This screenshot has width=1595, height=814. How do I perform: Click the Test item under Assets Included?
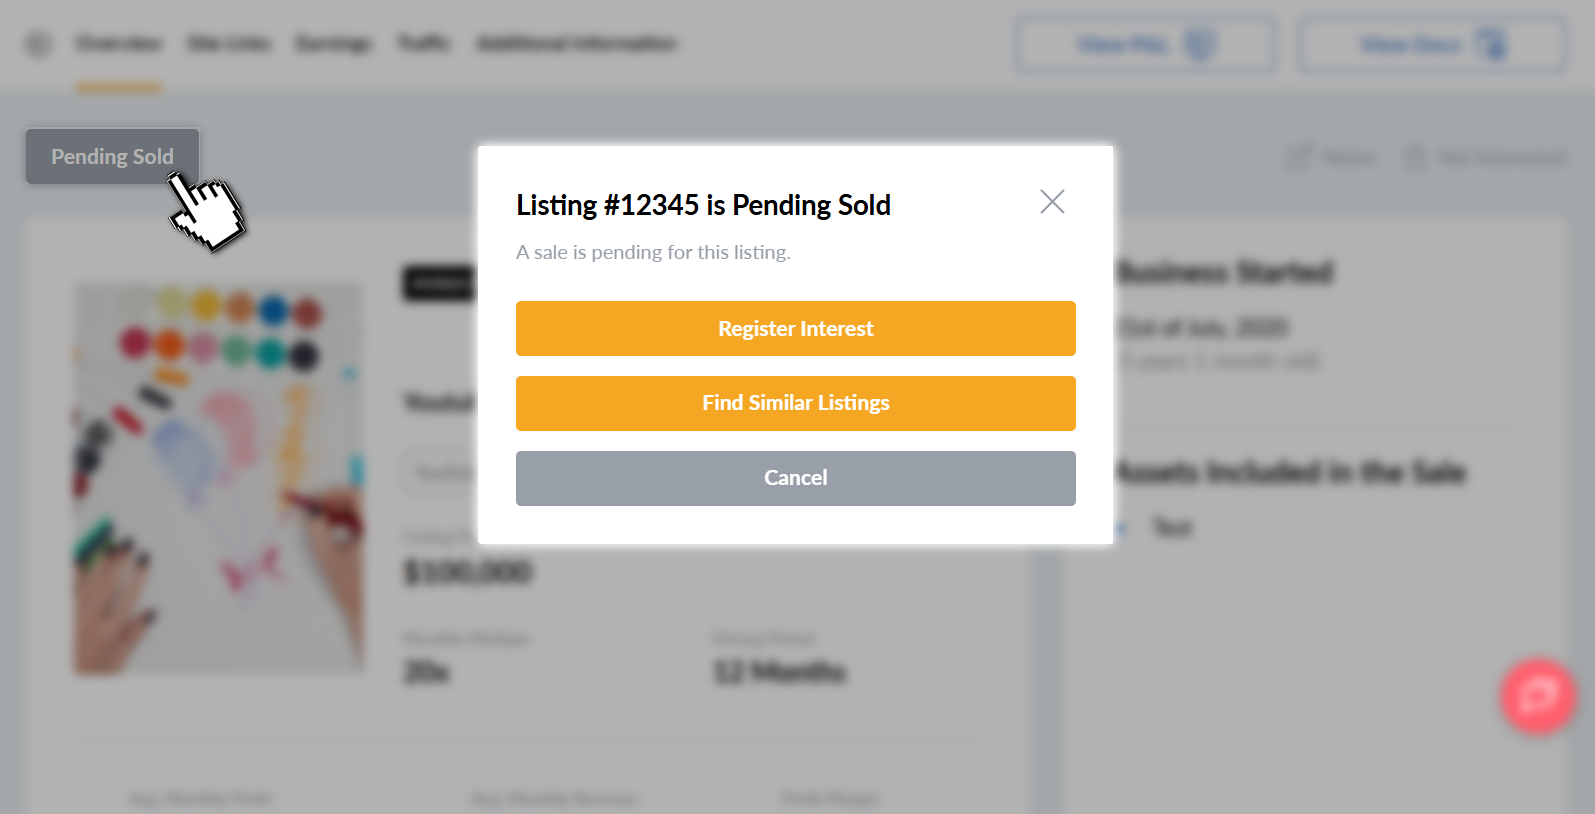tap(1172, 527)
